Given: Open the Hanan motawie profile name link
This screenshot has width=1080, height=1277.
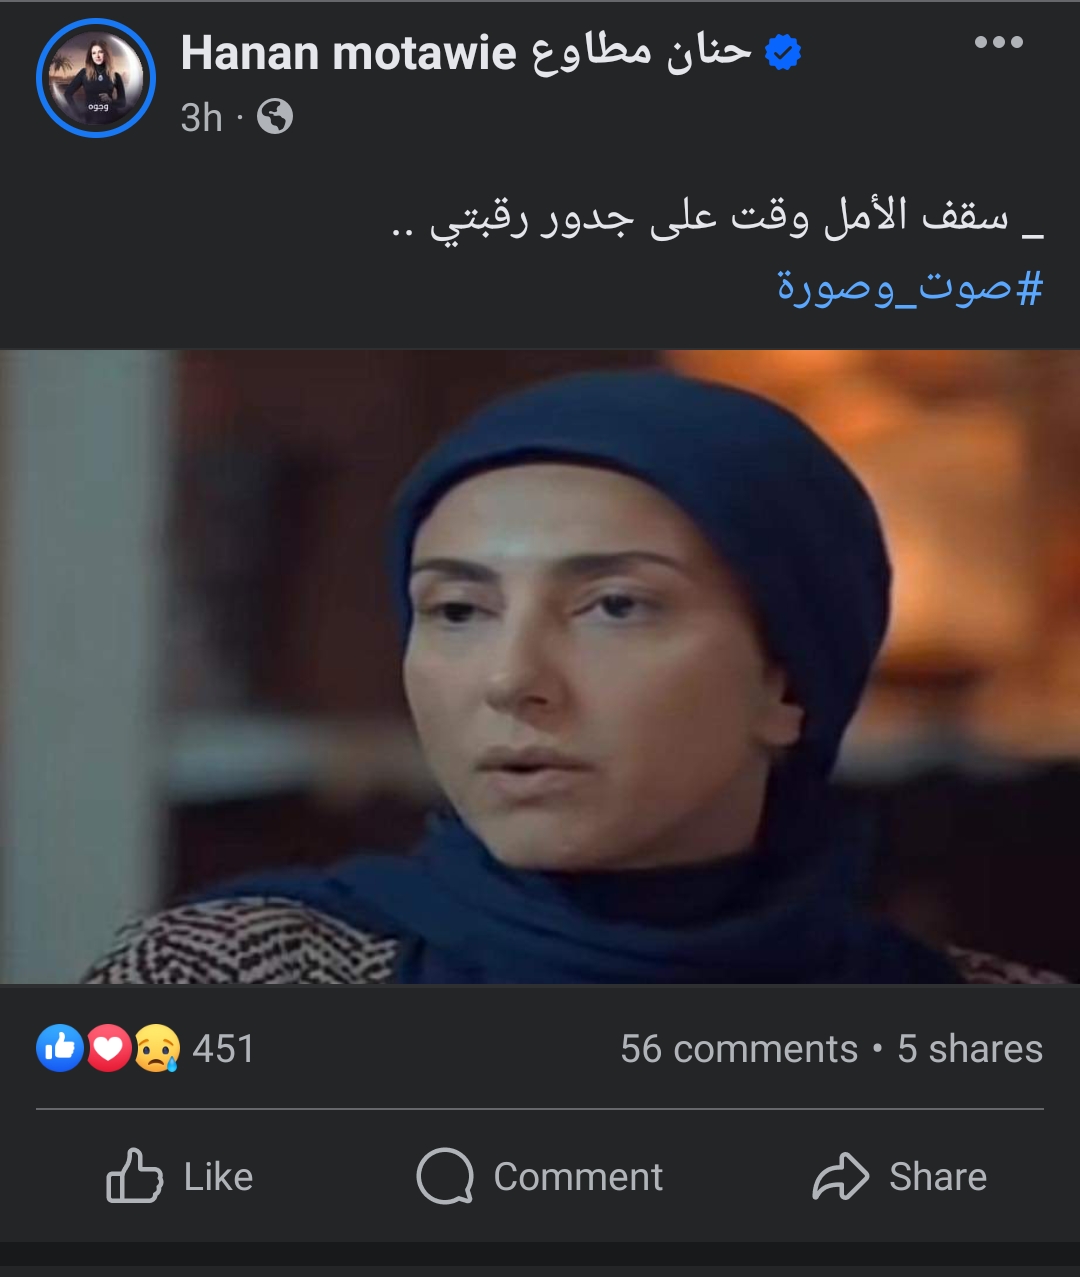Looking at the screenshot, I should [x=466, y=52].
